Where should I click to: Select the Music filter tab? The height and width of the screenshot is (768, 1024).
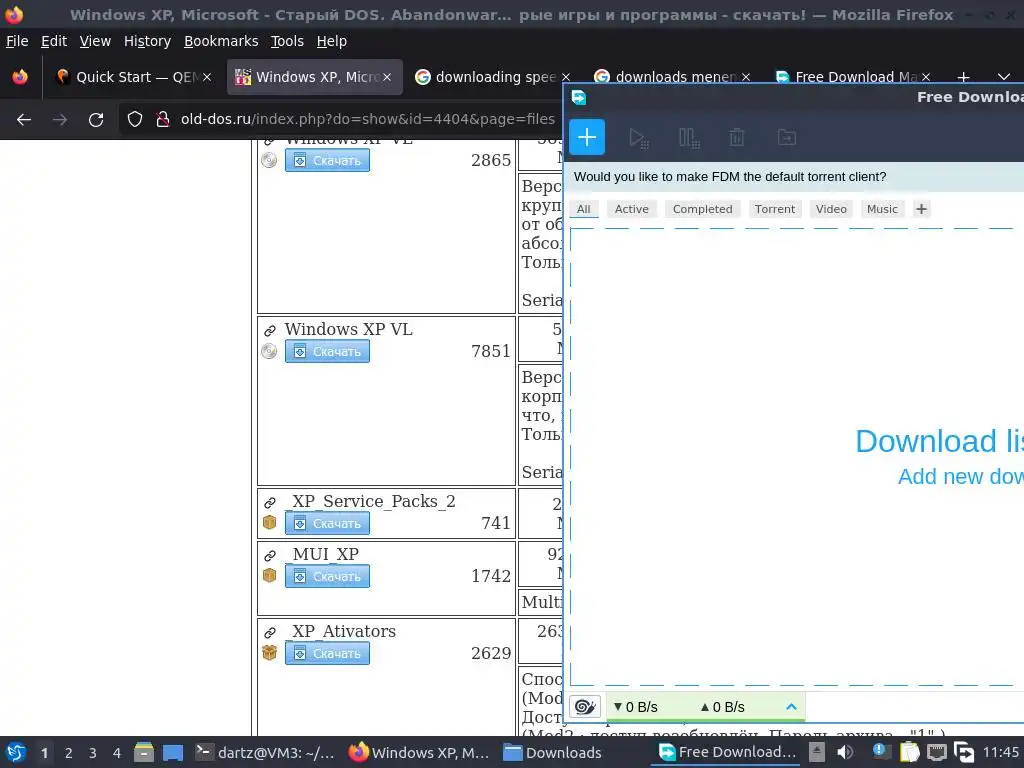[x=882, y=209]
